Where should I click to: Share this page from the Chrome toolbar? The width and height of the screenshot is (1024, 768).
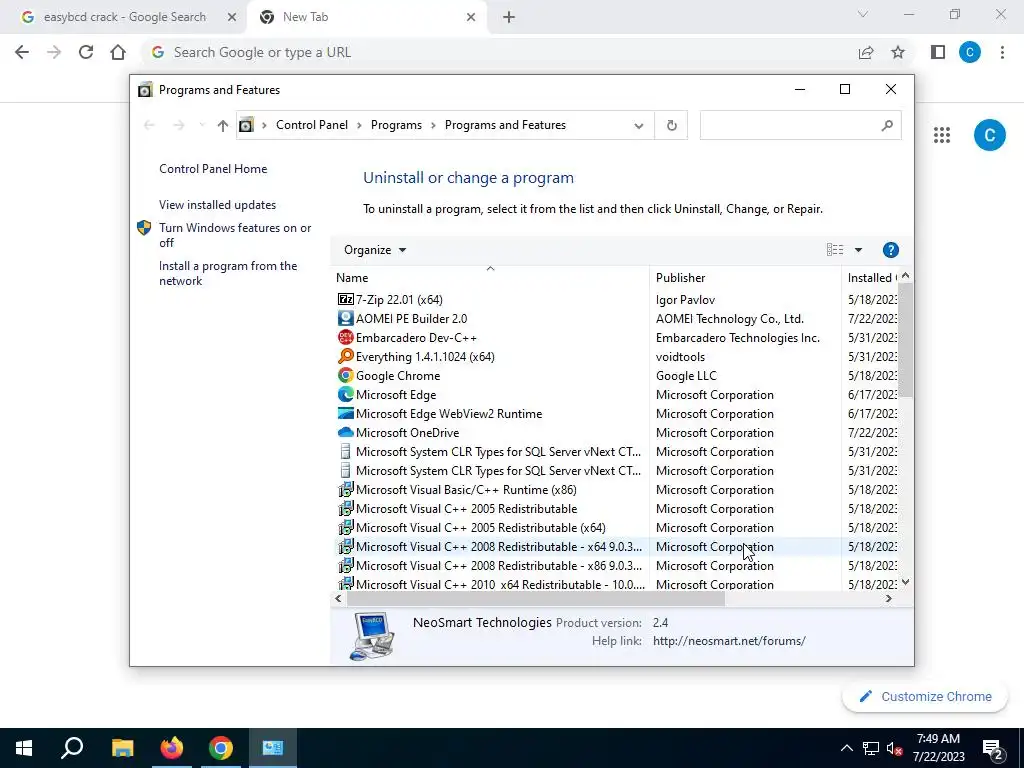(x=866, y=52)
